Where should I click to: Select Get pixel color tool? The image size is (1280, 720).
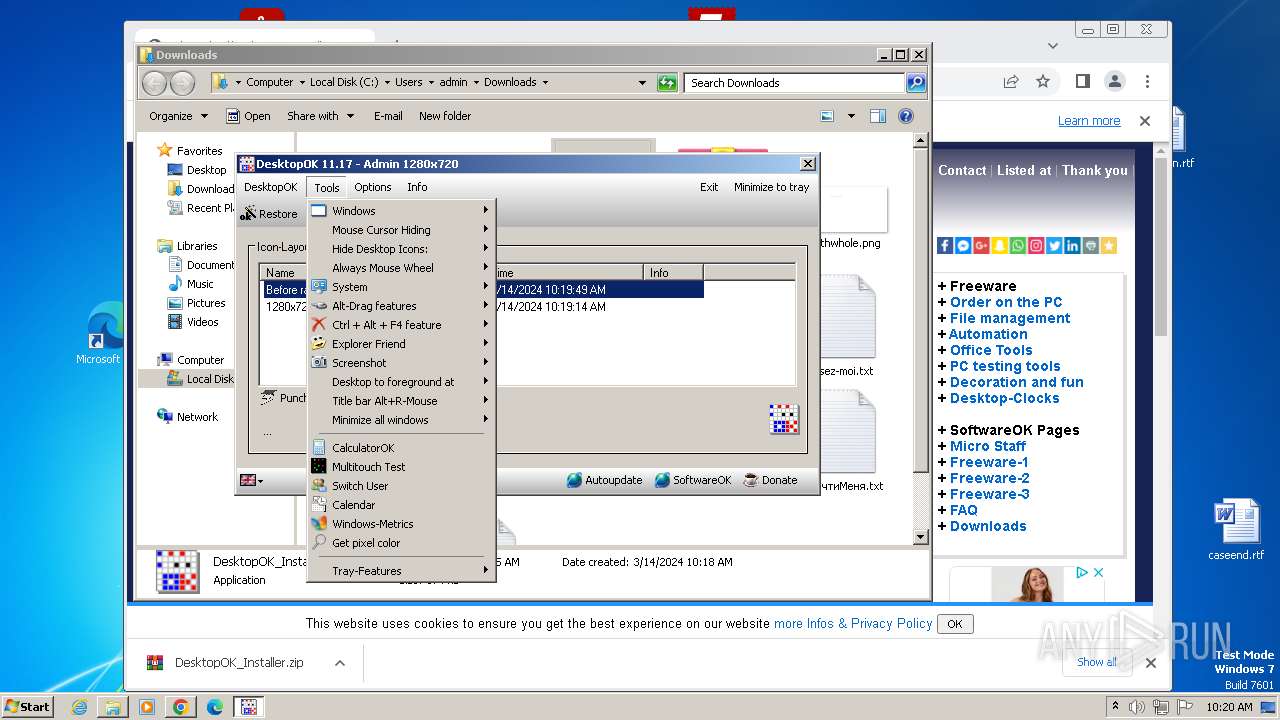(401, 543)
